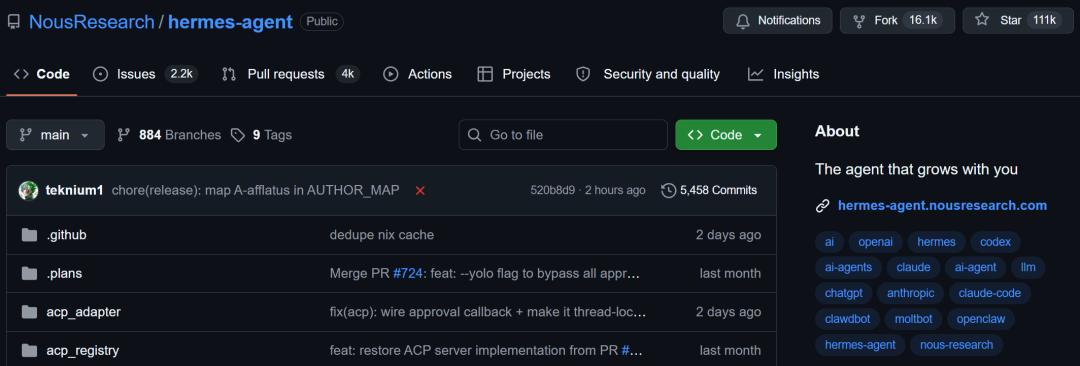Focus the Go to file search field
Viewport: 1080px width, 366px height.
[563, 135]
